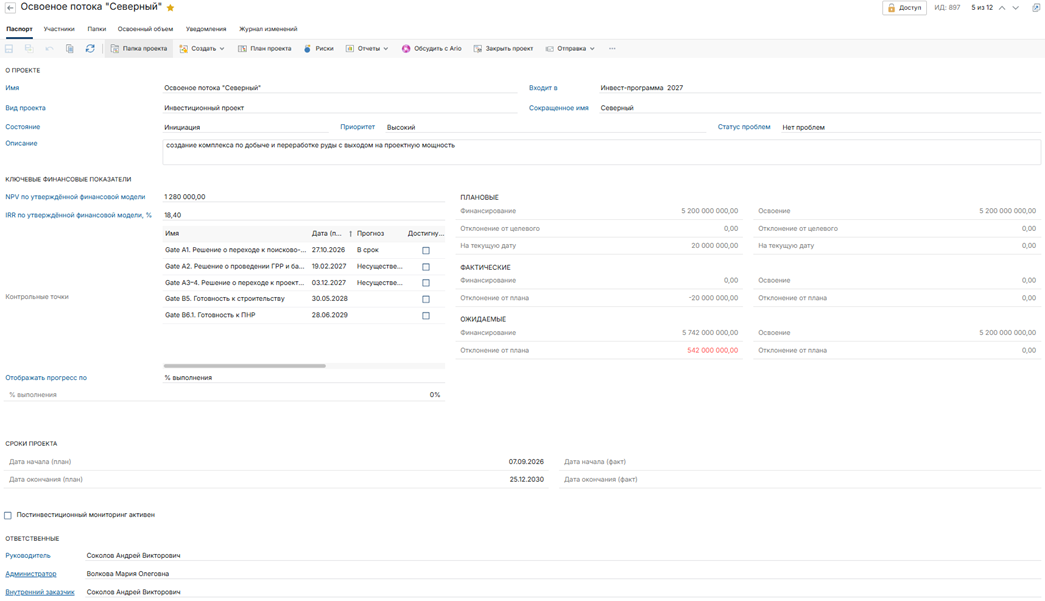Viewport: 1045px width, 601px height.
Task: Click the save and close icon
Action: 29,49
